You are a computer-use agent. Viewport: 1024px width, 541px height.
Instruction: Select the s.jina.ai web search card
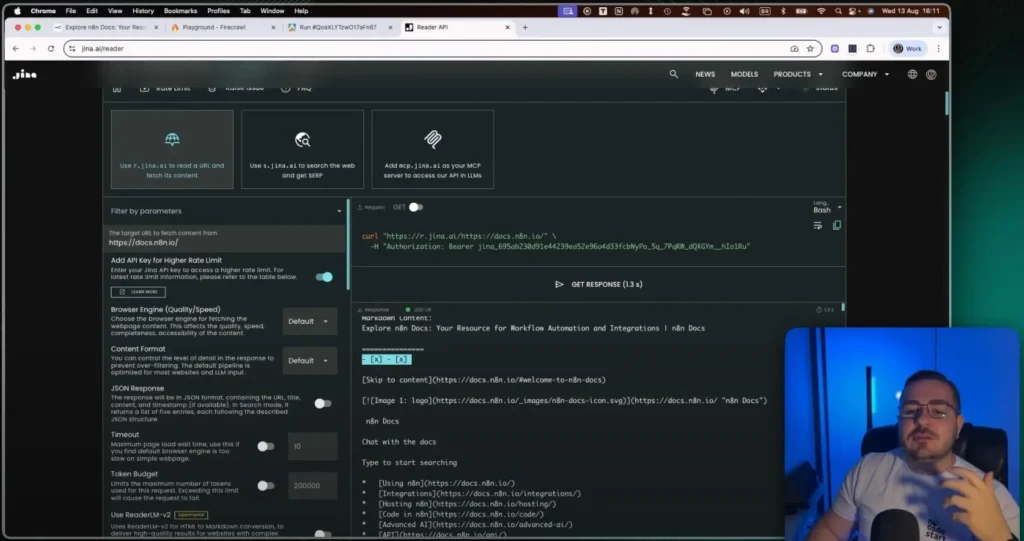click(302, 150)
